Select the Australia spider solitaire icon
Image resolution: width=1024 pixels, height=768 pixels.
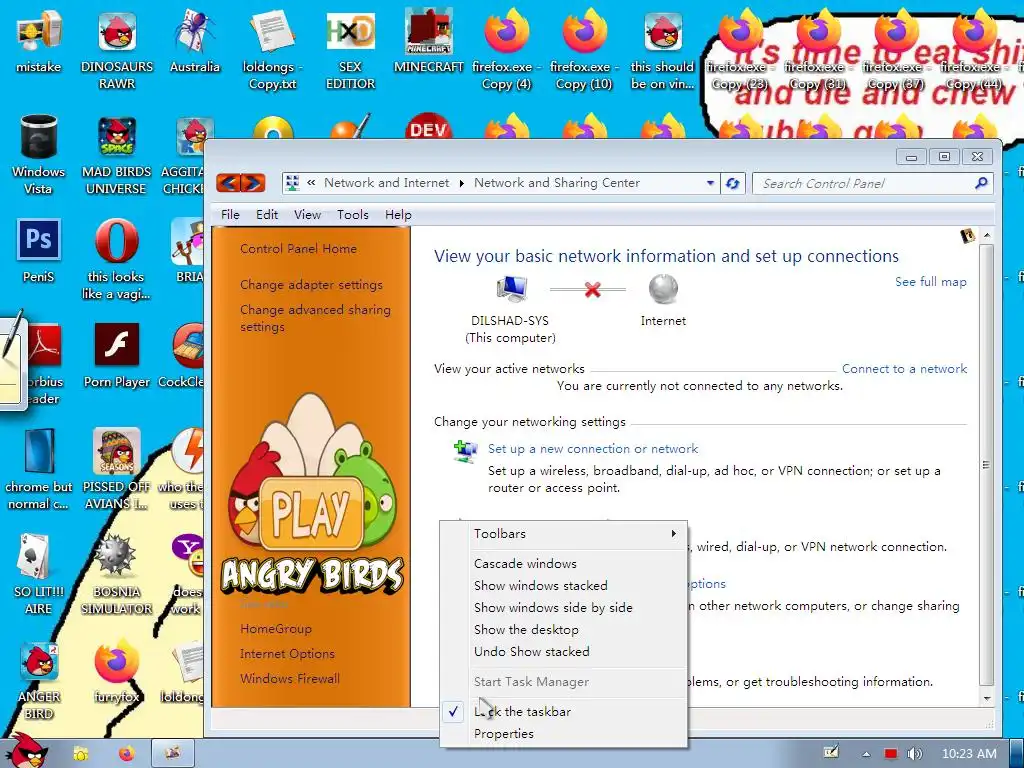195,41
